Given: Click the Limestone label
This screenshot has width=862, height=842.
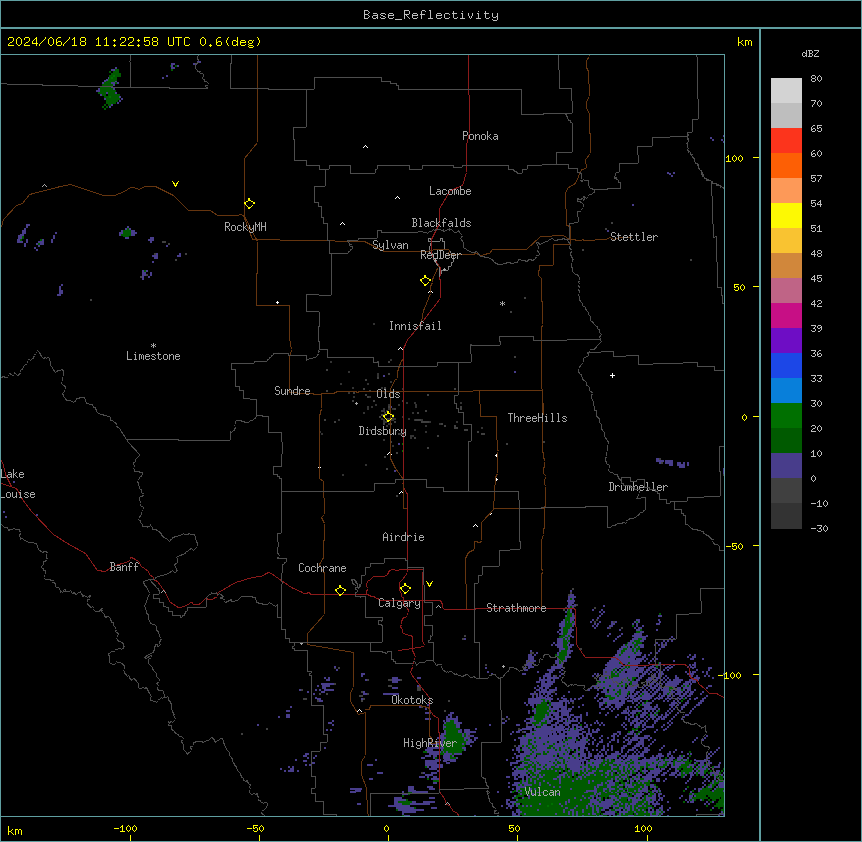Looking at the screenshot, I should [x=153, y=356].
